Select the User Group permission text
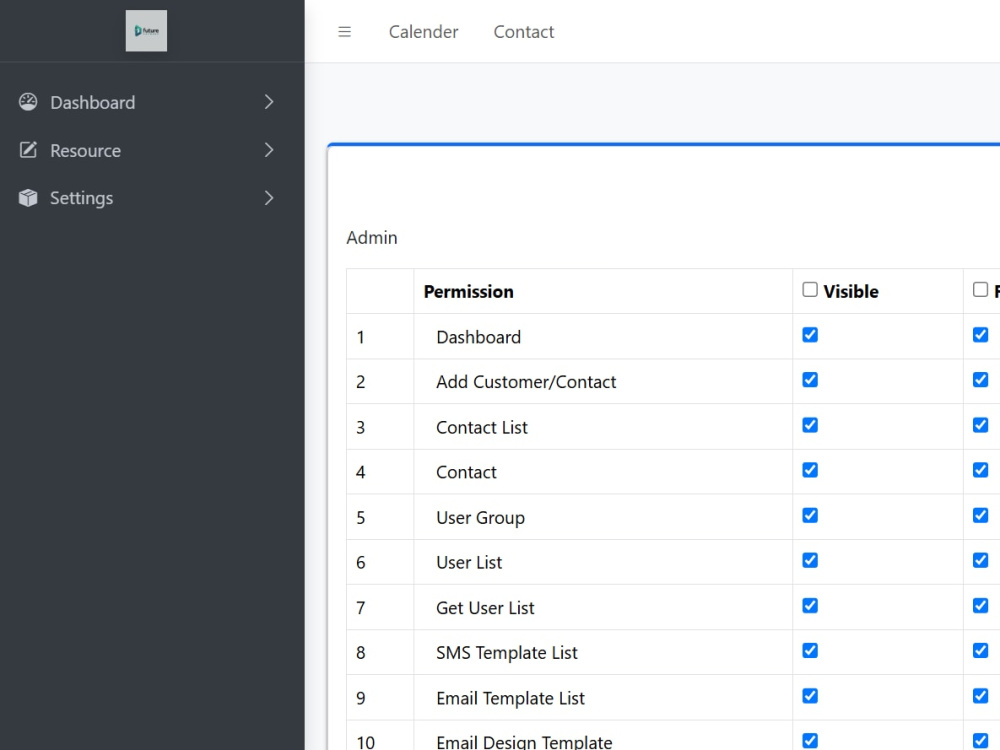 point(480,517)
